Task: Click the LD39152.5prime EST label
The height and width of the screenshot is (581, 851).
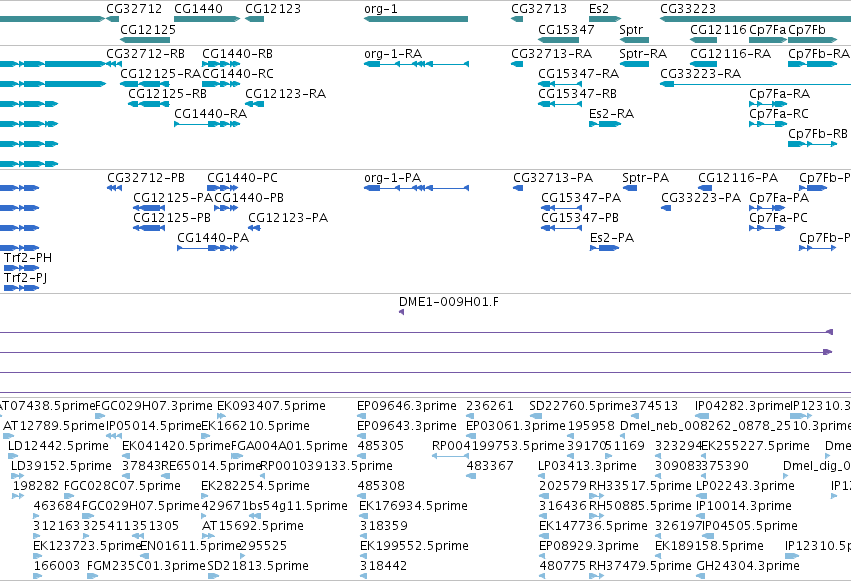Action: [x=61, y=467]
